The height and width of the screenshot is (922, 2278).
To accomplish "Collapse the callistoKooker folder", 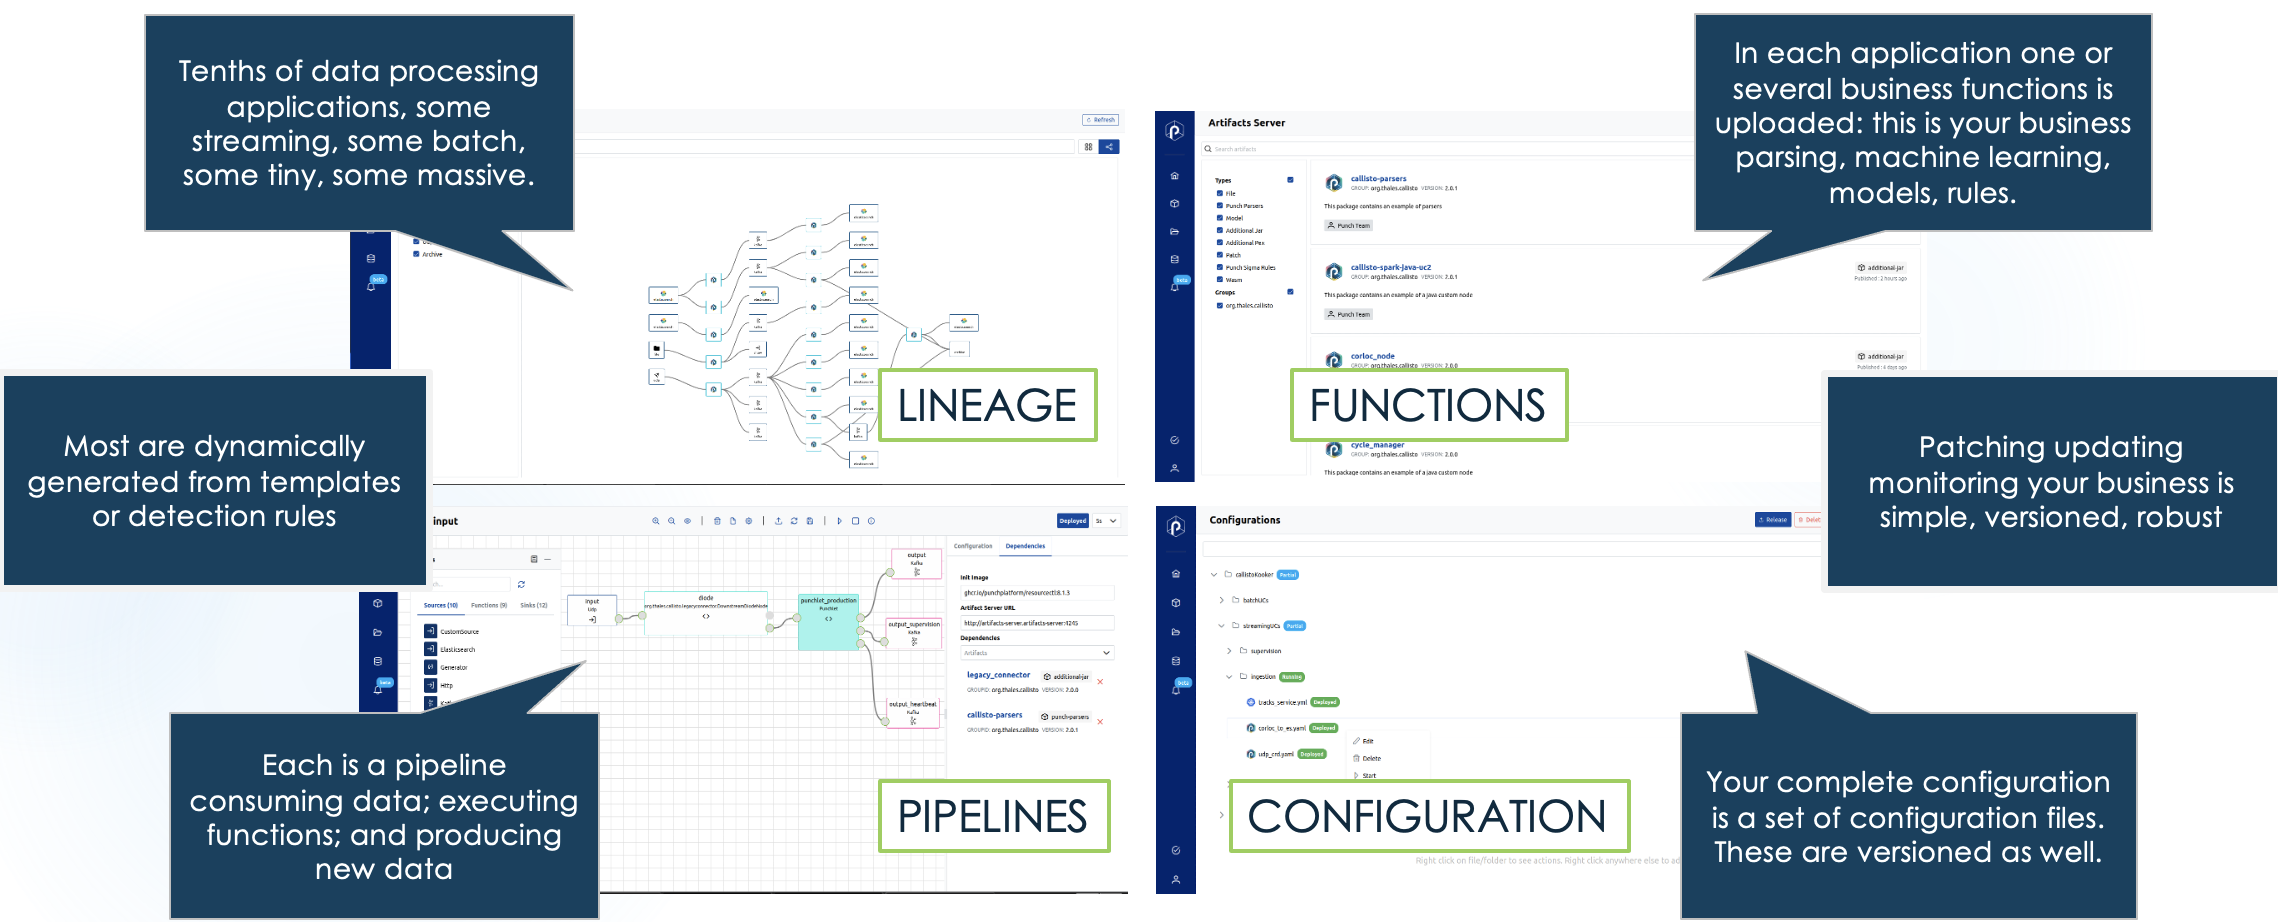I will point(1214,575).
